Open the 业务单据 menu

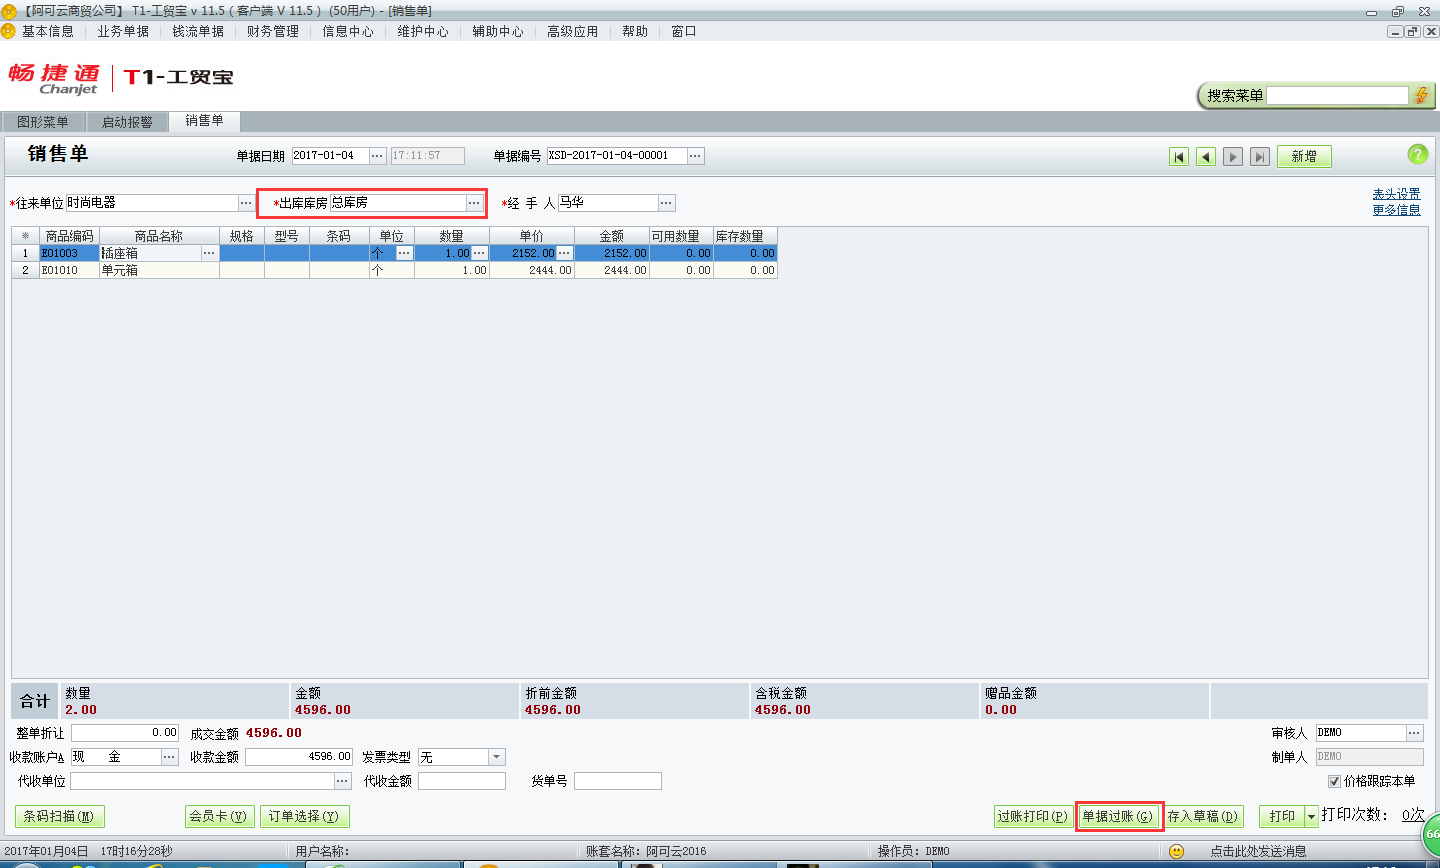coord(123,31)
